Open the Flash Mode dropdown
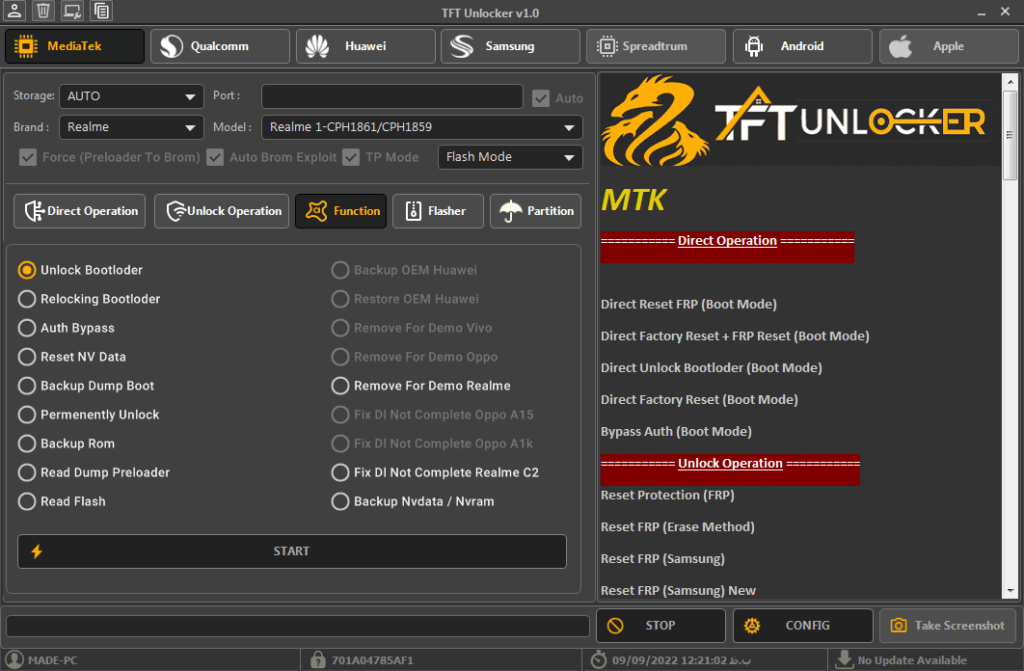The image size is (1024, 671). [510, 157]
